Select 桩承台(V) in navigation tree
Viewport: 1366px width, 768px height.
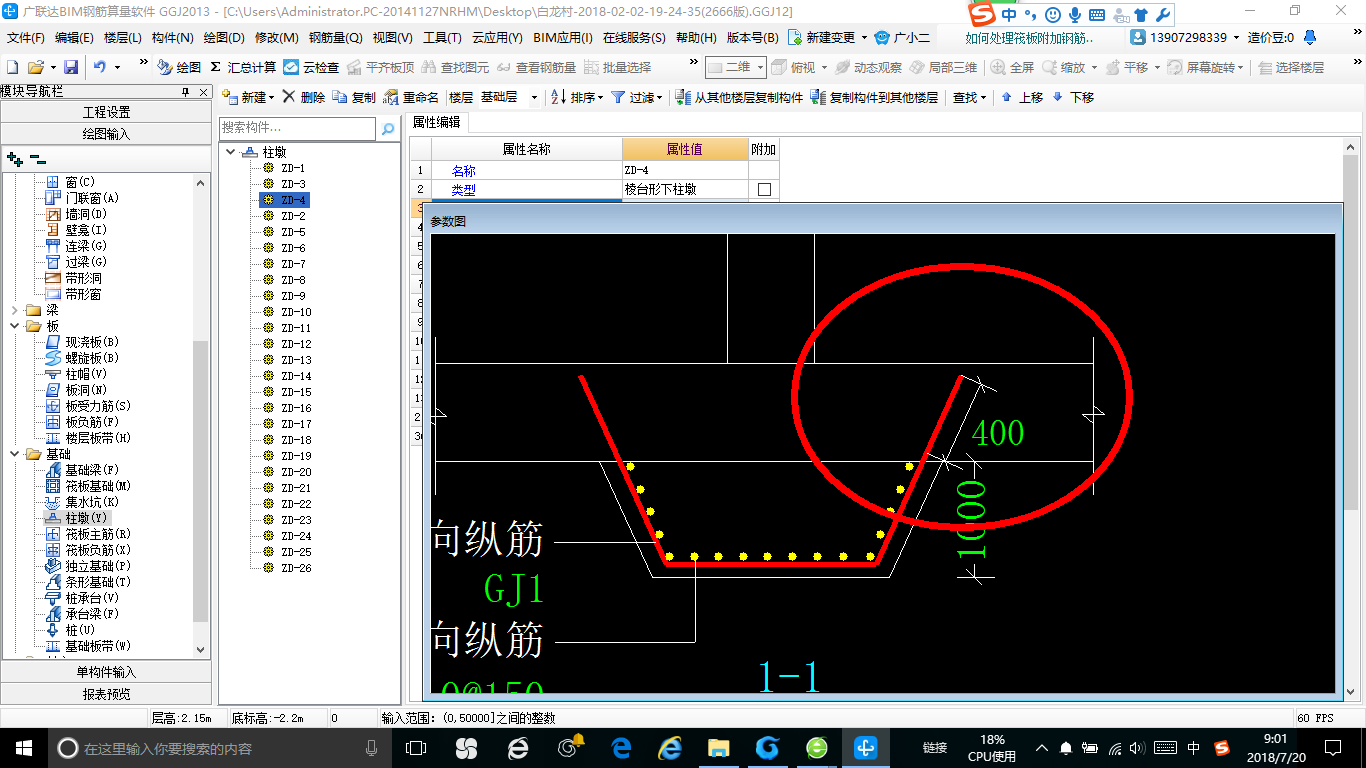click(x=82, y=598)
